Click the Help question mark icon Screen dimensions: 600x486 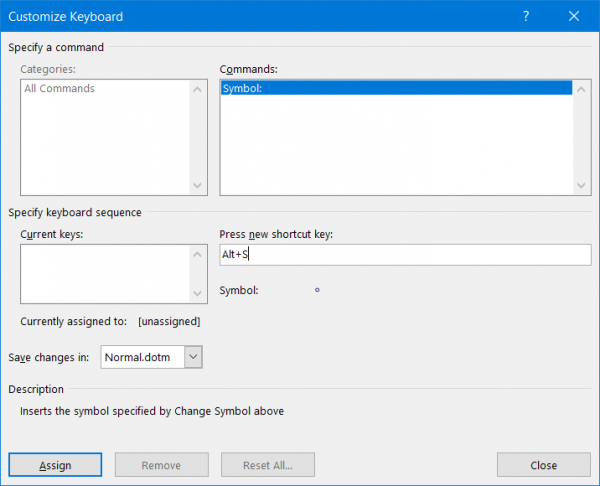(x=526, y=17)
